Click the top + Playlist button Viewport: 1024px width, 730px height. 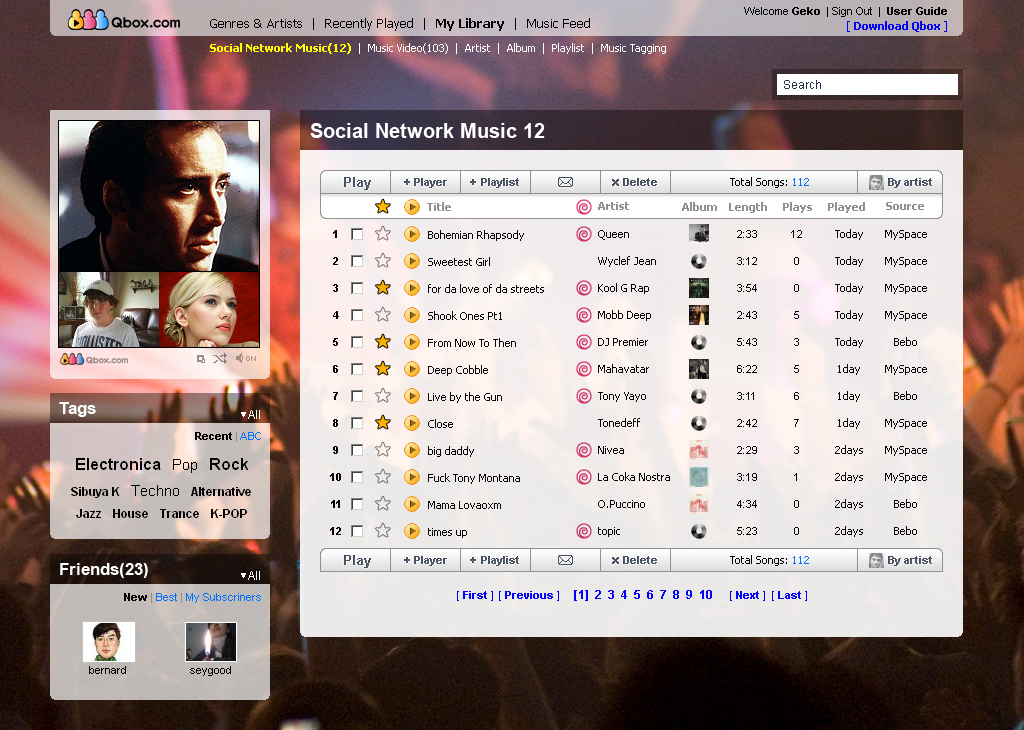[495, 182]
